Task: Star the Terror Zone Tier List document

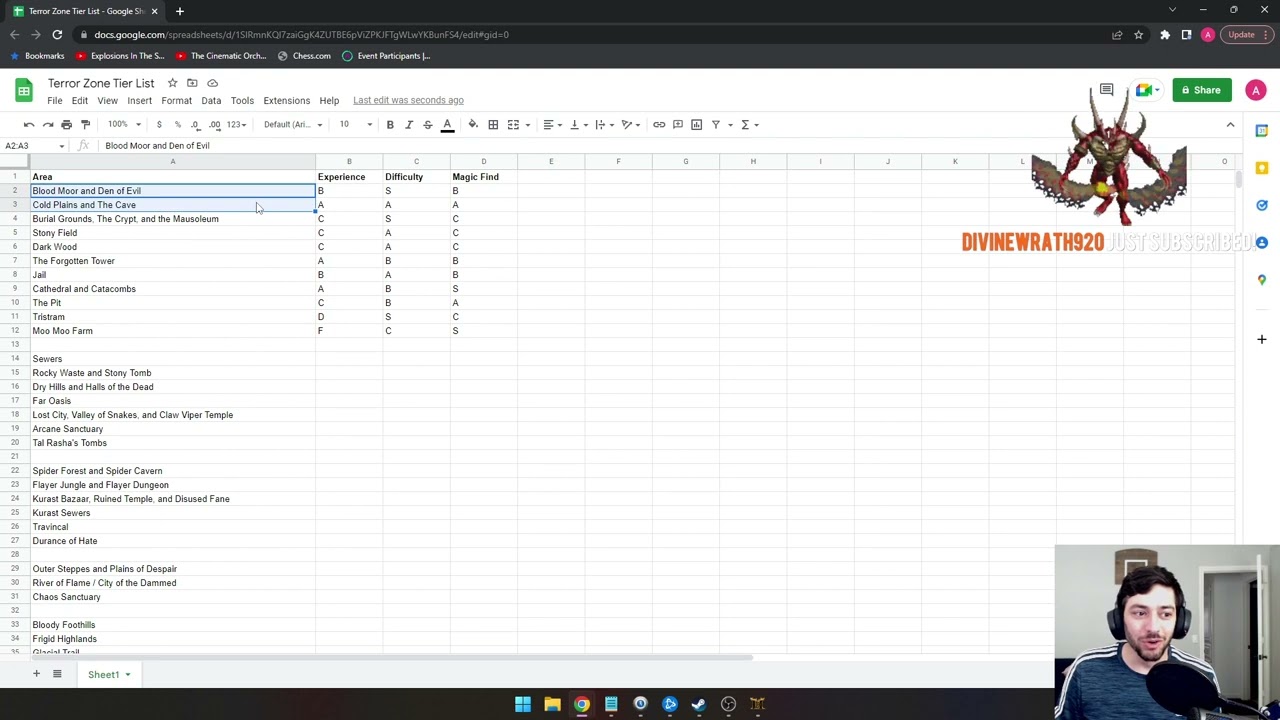Action: pyautogui.click(x=173, y=83)
